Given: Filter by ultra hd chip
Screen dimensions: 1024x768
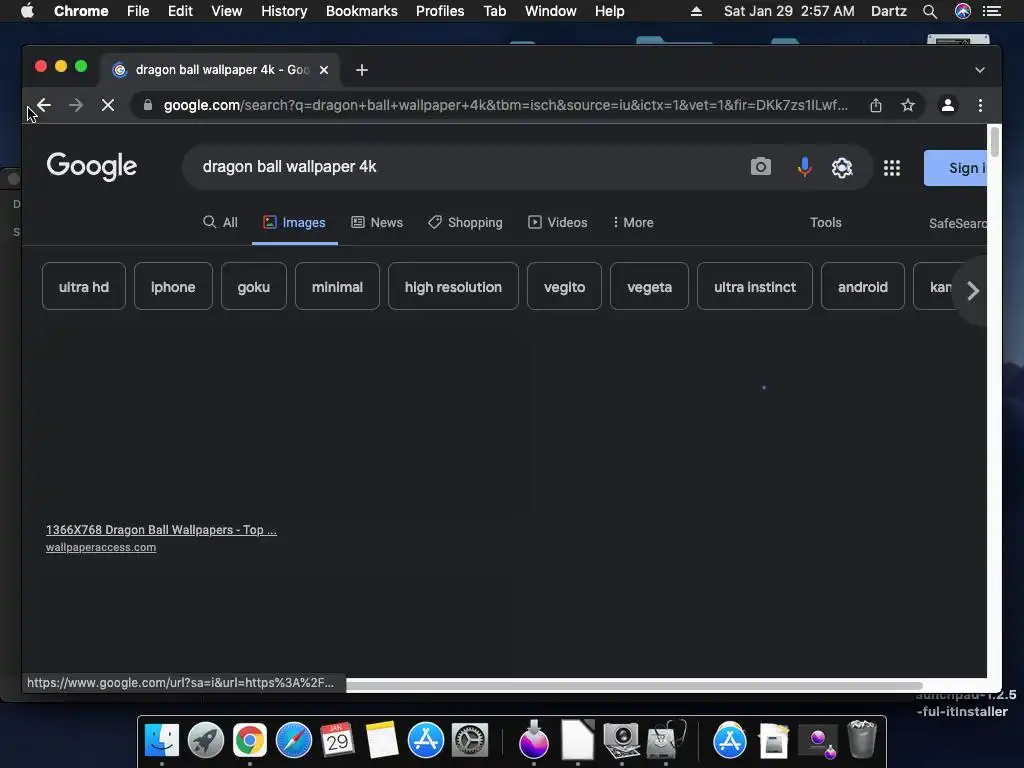Looking at the screenshot, I should (x=84, y=286).
